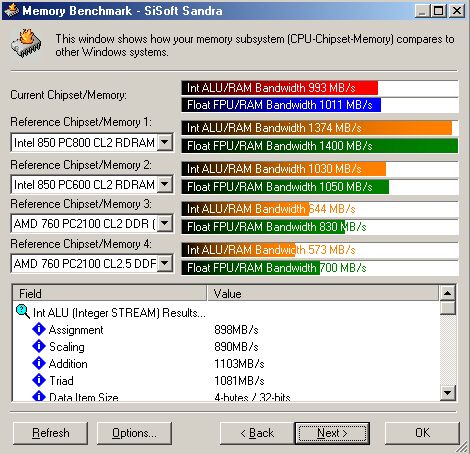Screen dimensions: 470x454
Task: Go to previous page with Back button
Action: click(257, 433)
